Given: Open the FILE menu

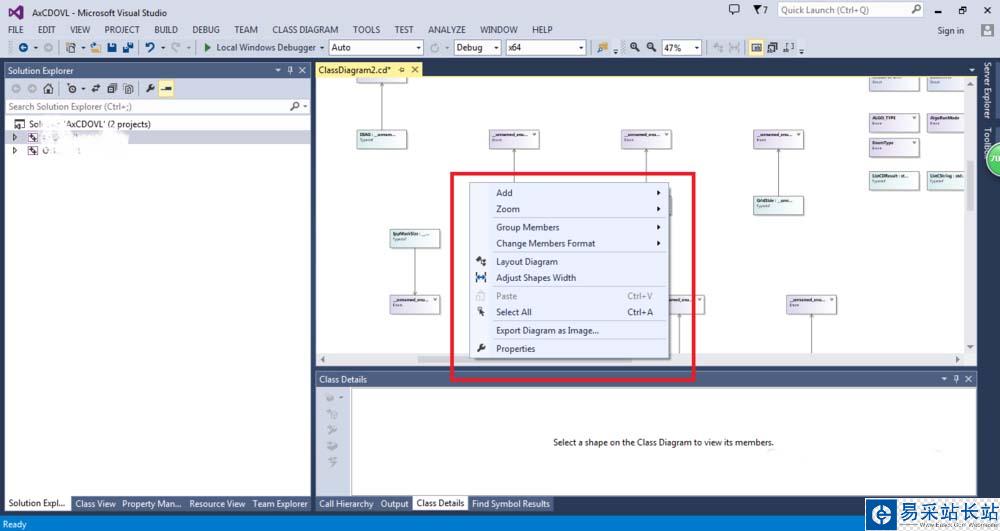Looking at the screenshot, I should click(15, 30).
